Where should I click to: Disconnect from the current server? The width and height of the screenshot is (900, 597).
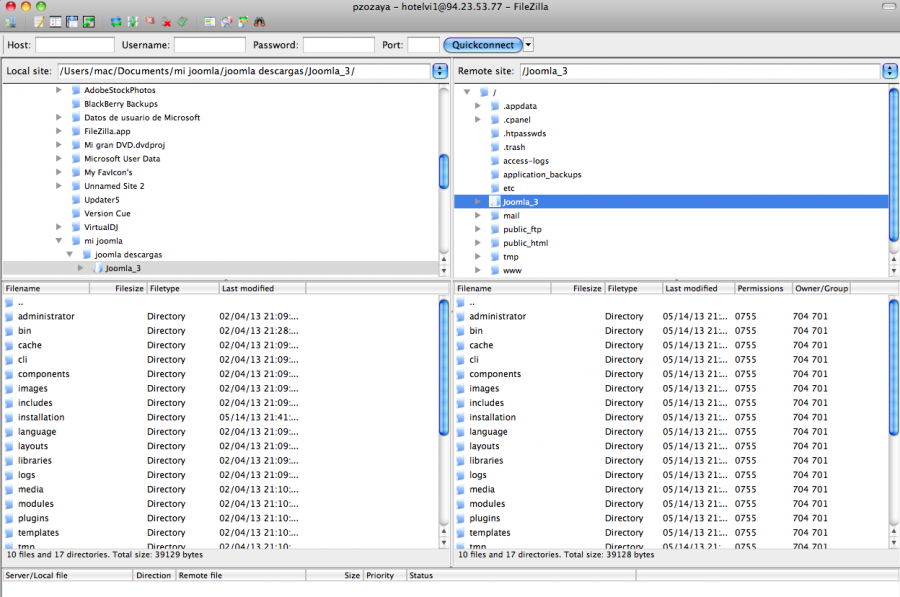(x=166, y=22)
